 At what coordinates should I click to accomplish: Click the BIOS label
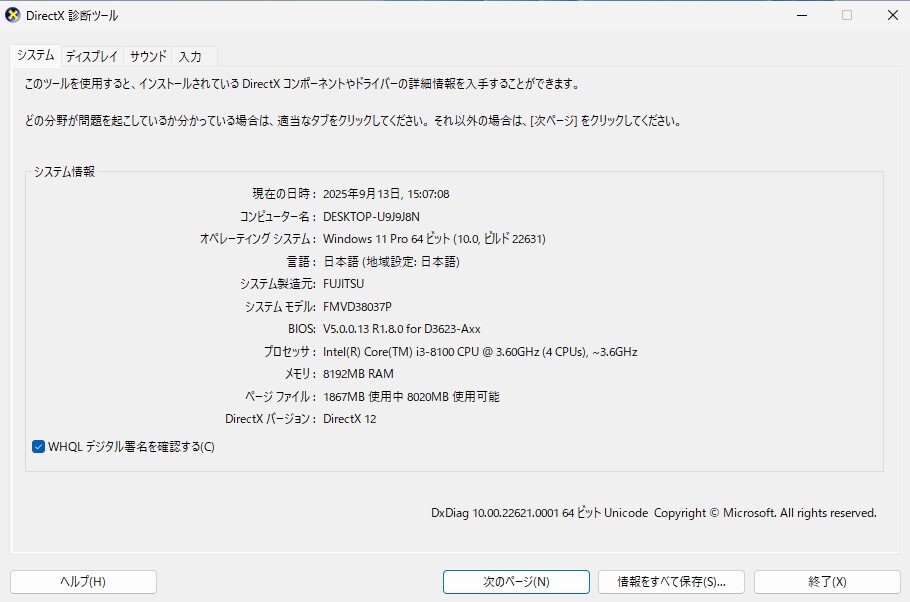(302, 329)
